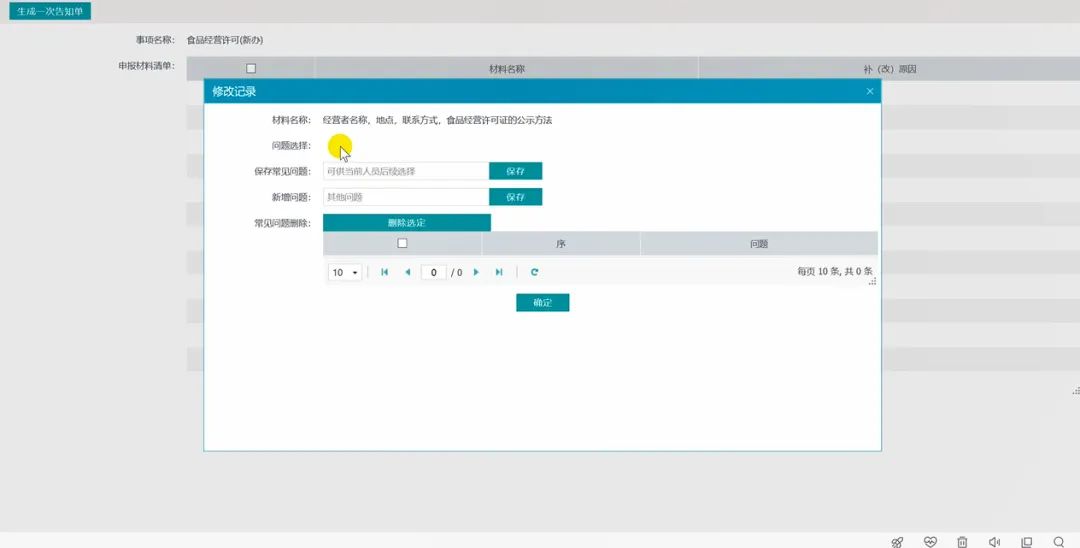
Task: Click the rocket icon in bottom bar
Action: point(897,541)
